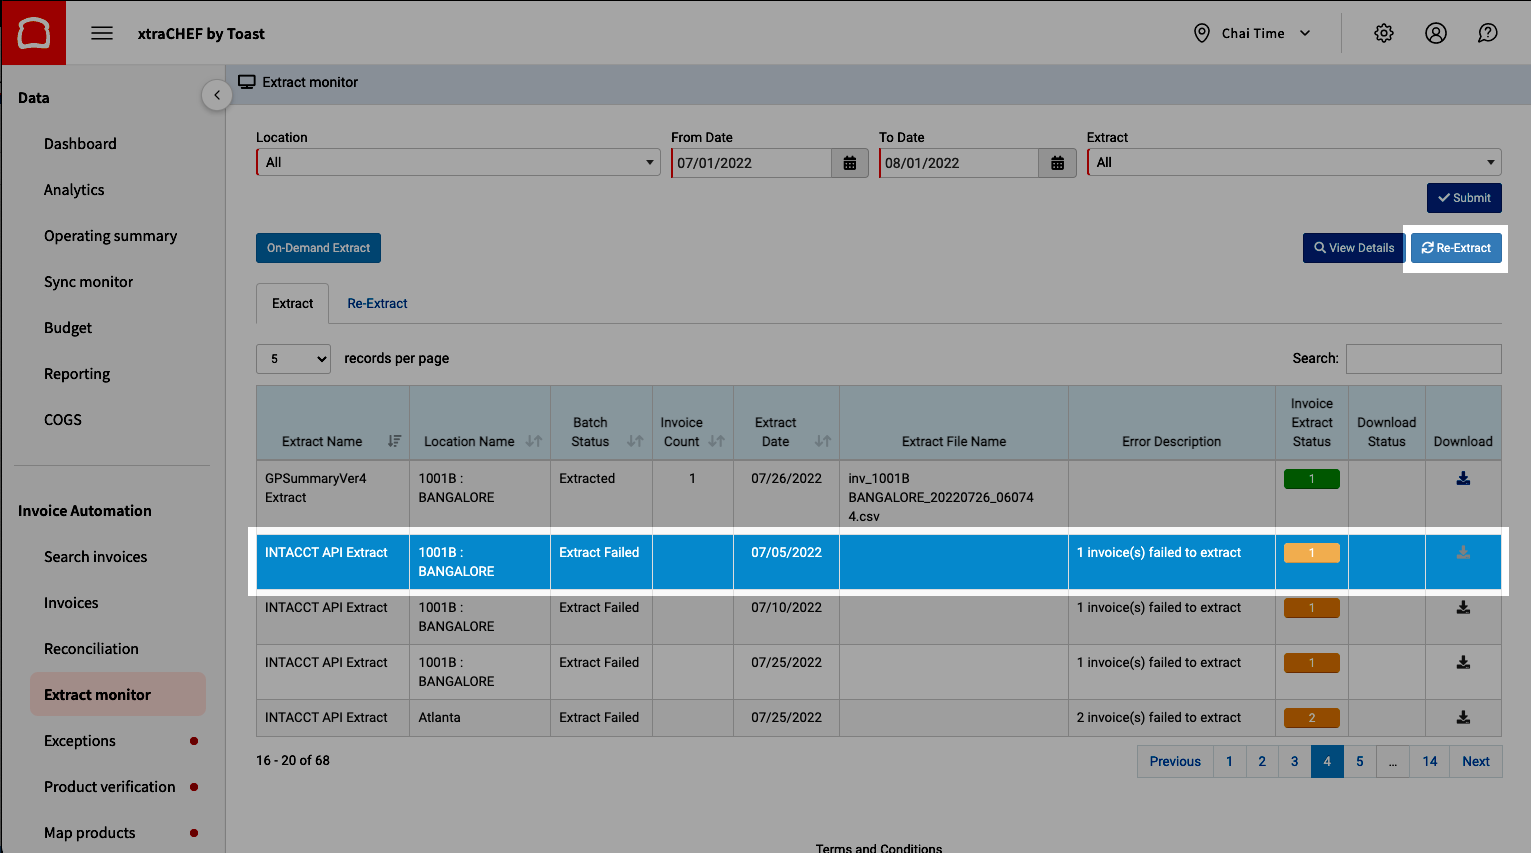
Task: Open the settings gear icon
Action: point(1383,33)
